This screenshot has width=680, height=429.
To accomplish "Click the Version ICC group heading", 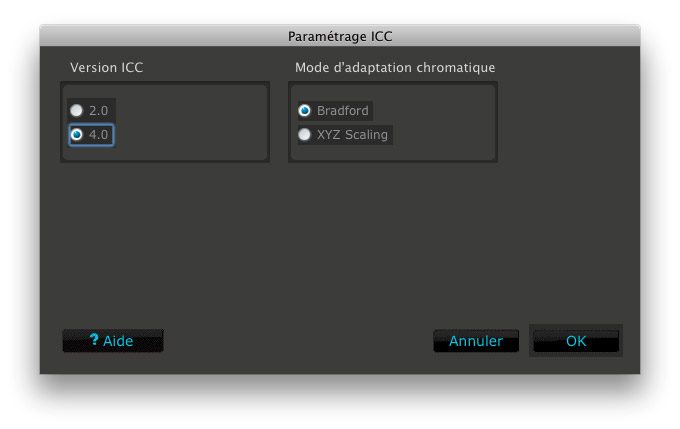I will [x=107, y=68].
